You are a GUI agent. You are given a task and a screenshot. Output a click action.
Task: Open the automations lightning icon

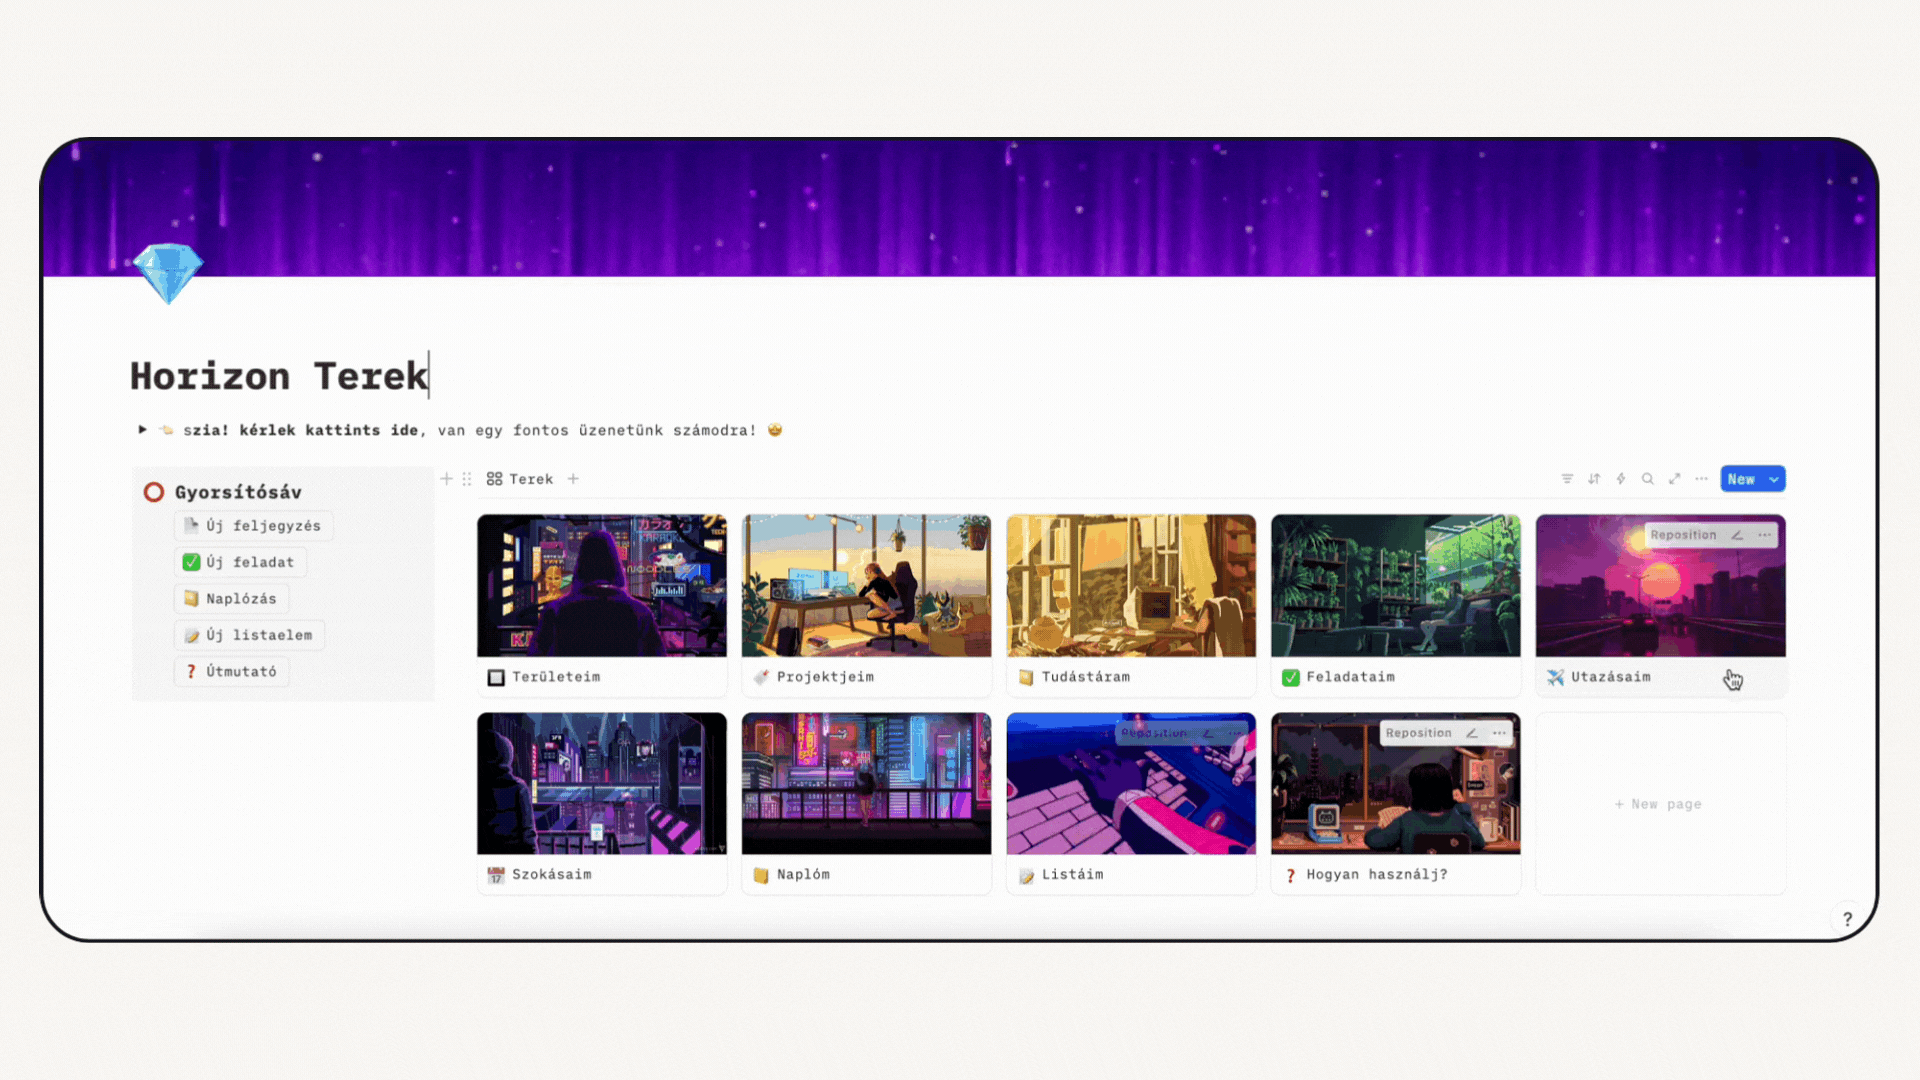coord(1621,479)
